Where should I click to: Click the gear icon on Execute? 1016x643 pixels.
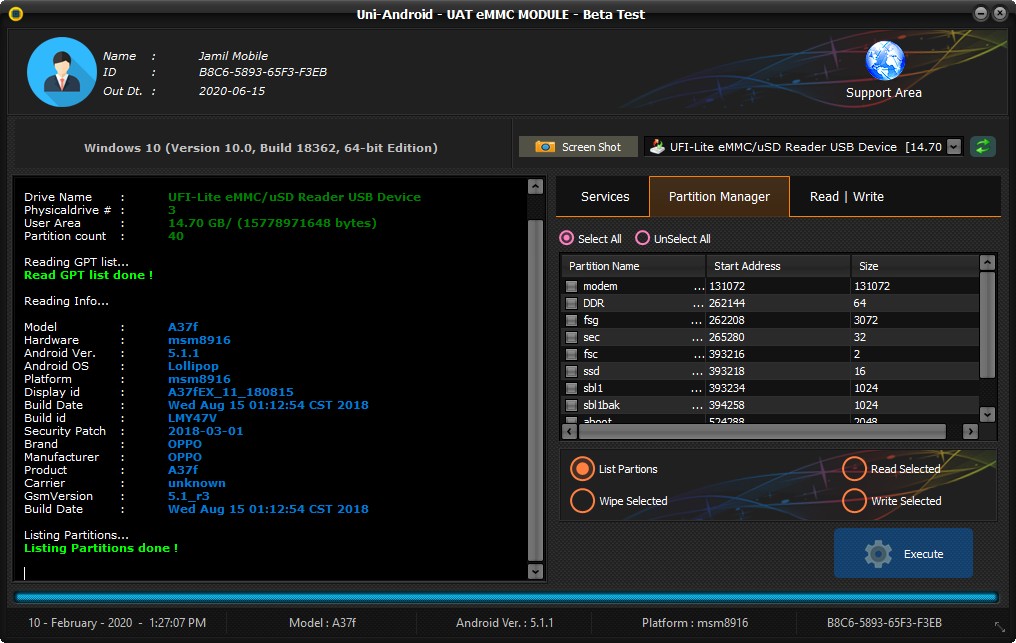(x=877, y=554)
